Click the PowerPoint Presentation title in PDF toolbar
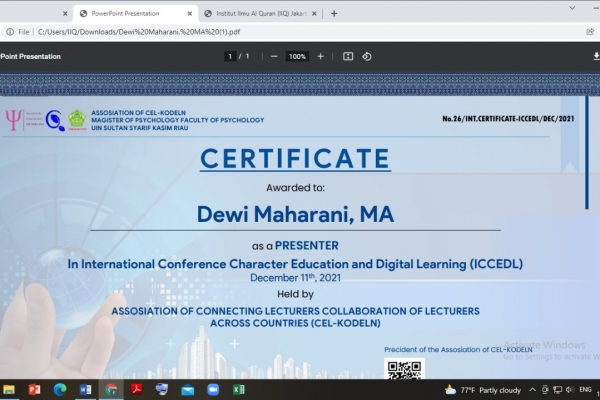Image resolution: width=600 pixels, height=400 pixels. pyautogui.click(x=30, y=56)
